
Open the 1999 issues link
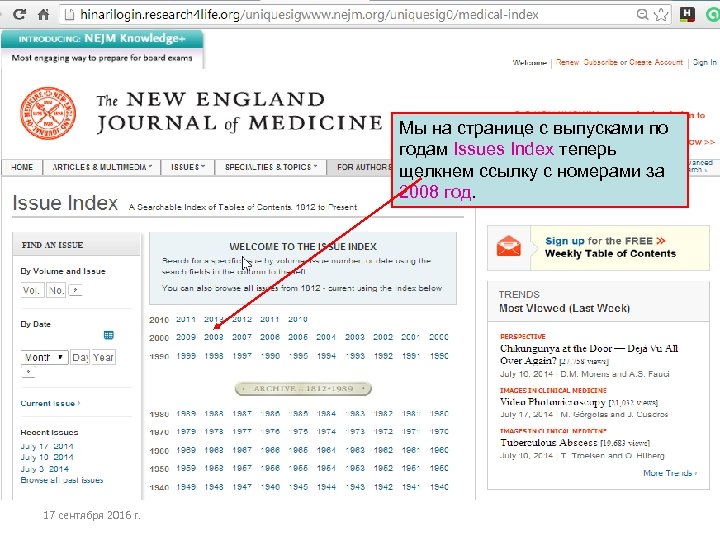coord(186,356)
